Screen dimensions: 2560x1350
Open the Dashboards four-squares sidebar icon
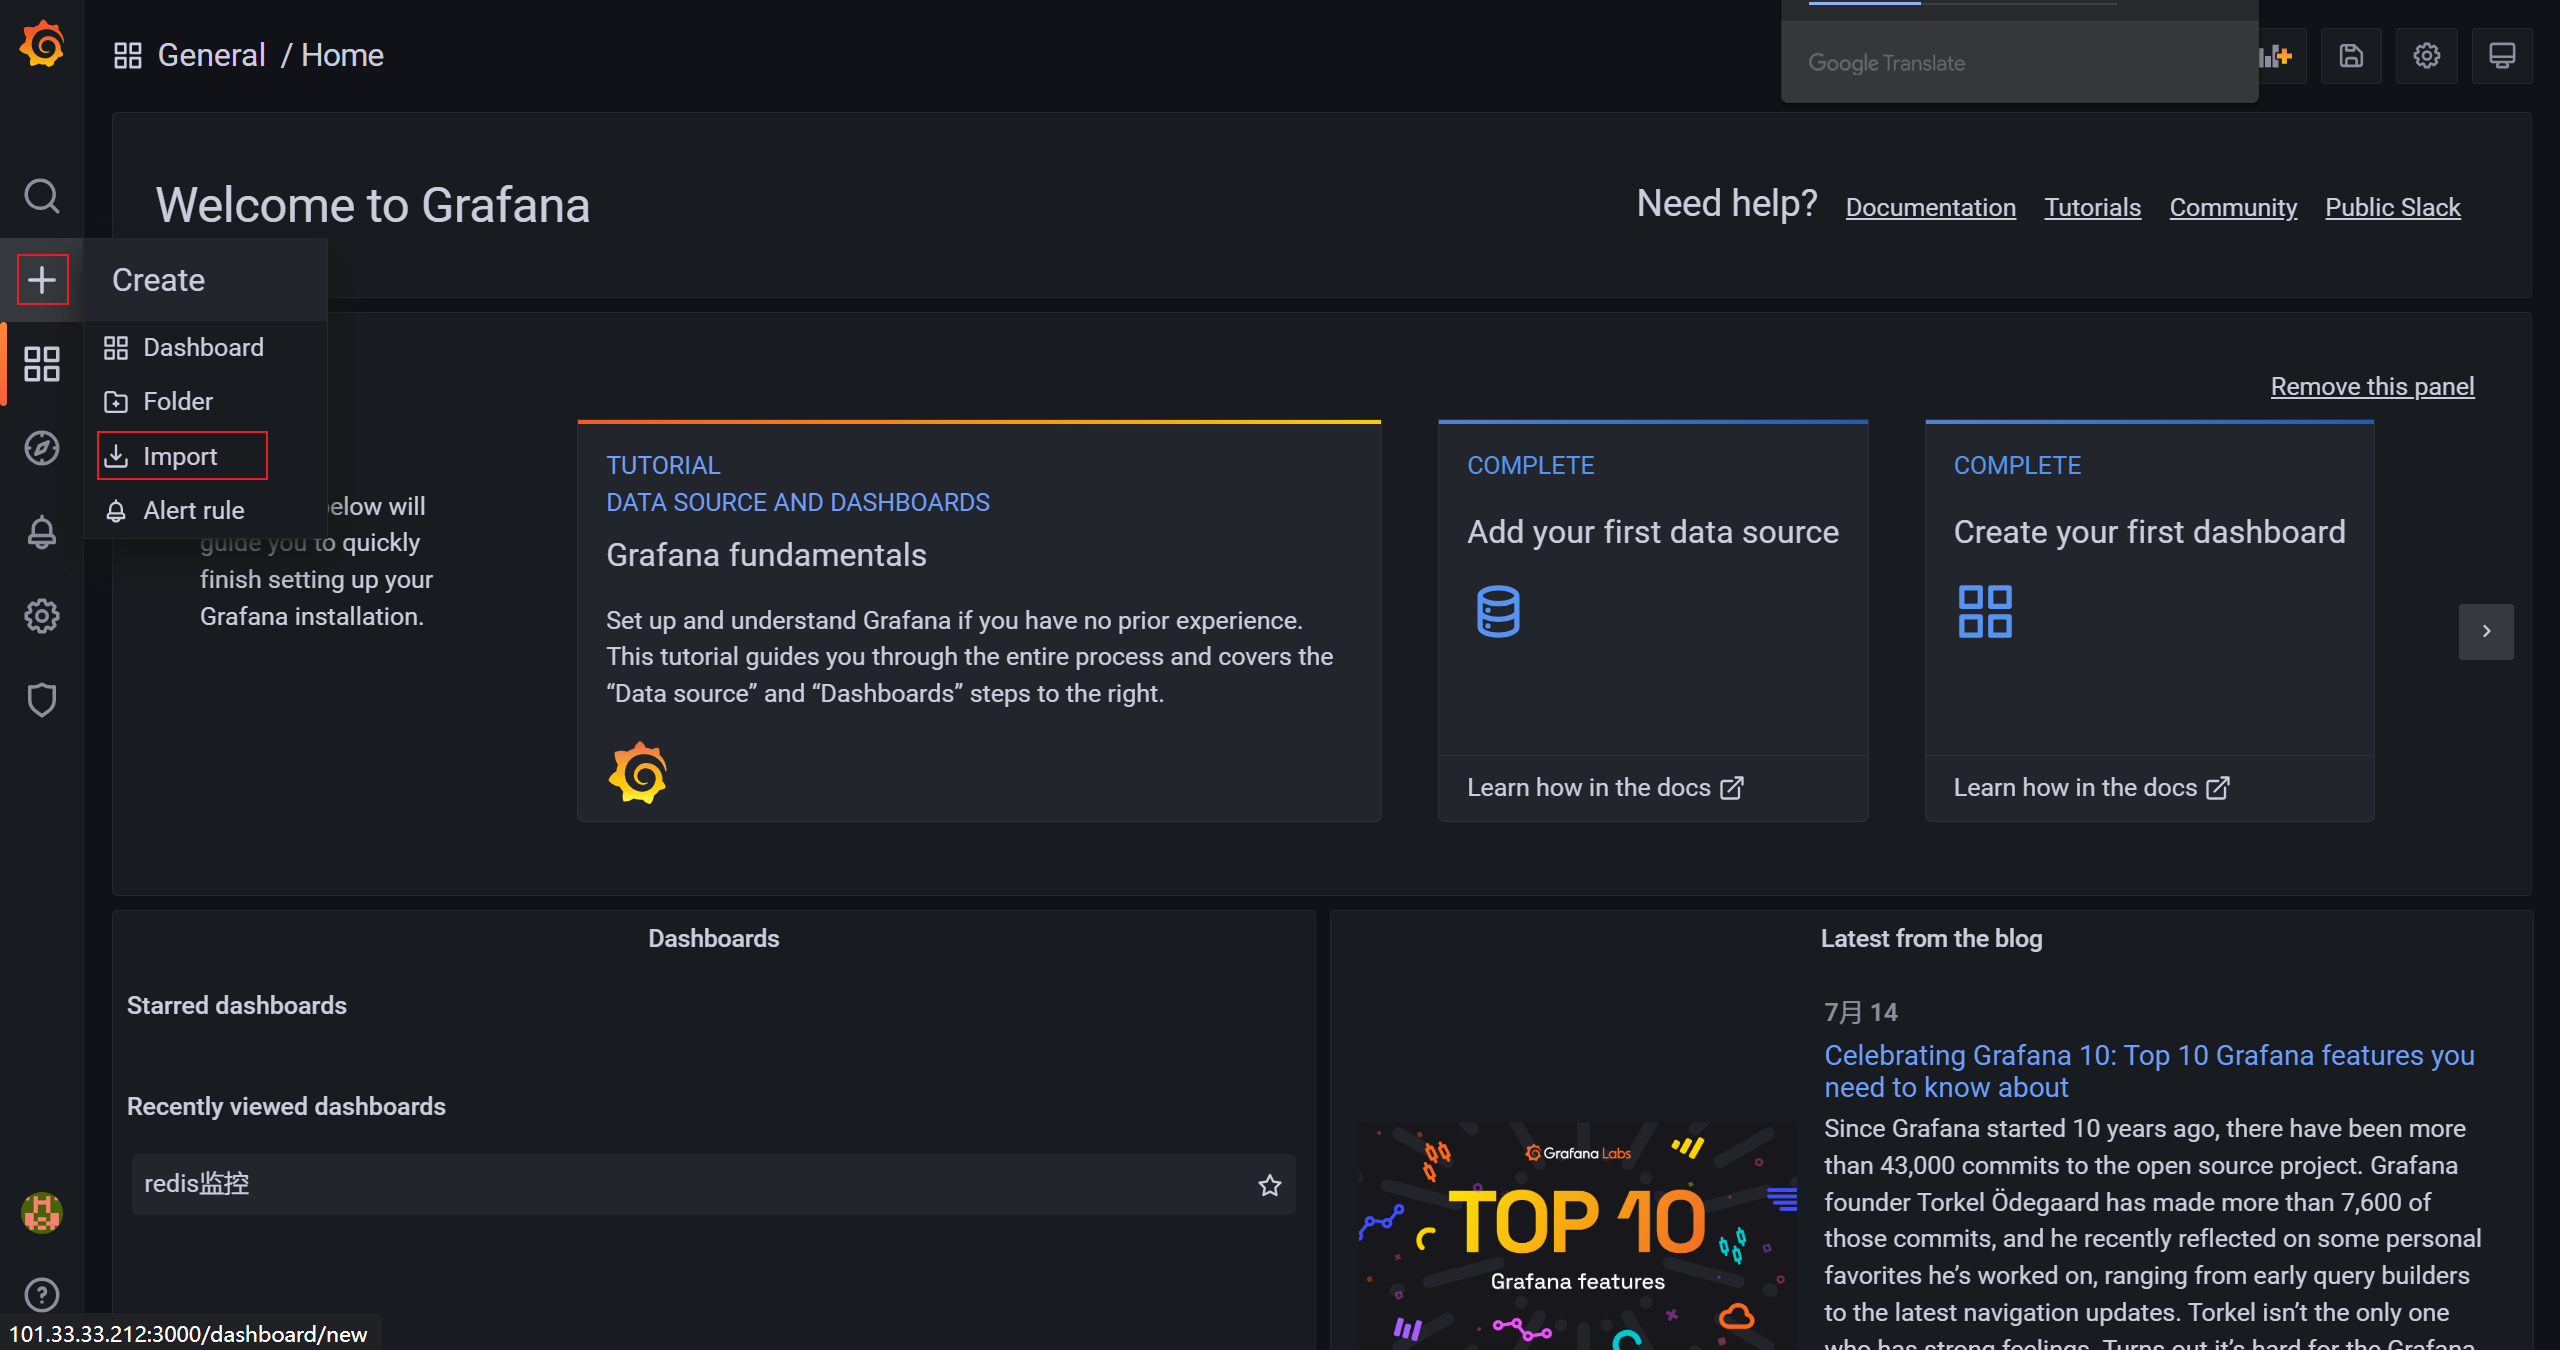coord(42,364)
